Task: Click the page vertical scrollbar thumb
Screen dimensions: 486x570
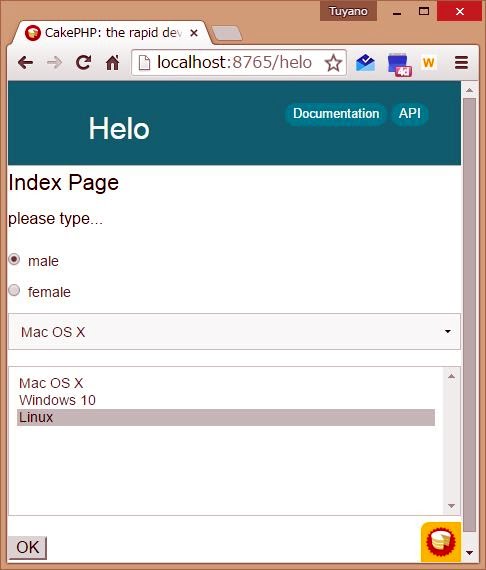Action: click(470, 315)
